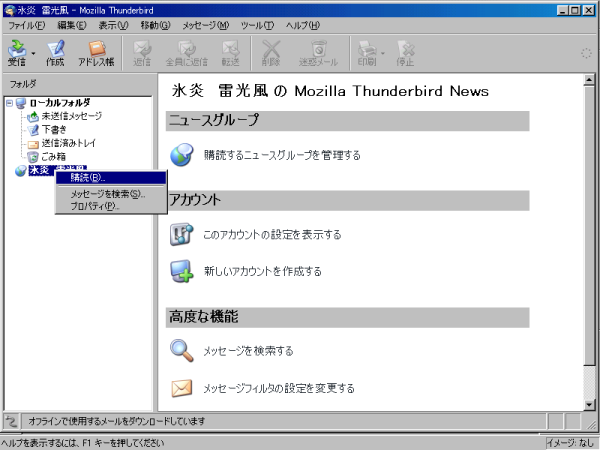Select the ローカルフォルダ folder
This screenshot has height=450, width=600.
tap(60, 103)
